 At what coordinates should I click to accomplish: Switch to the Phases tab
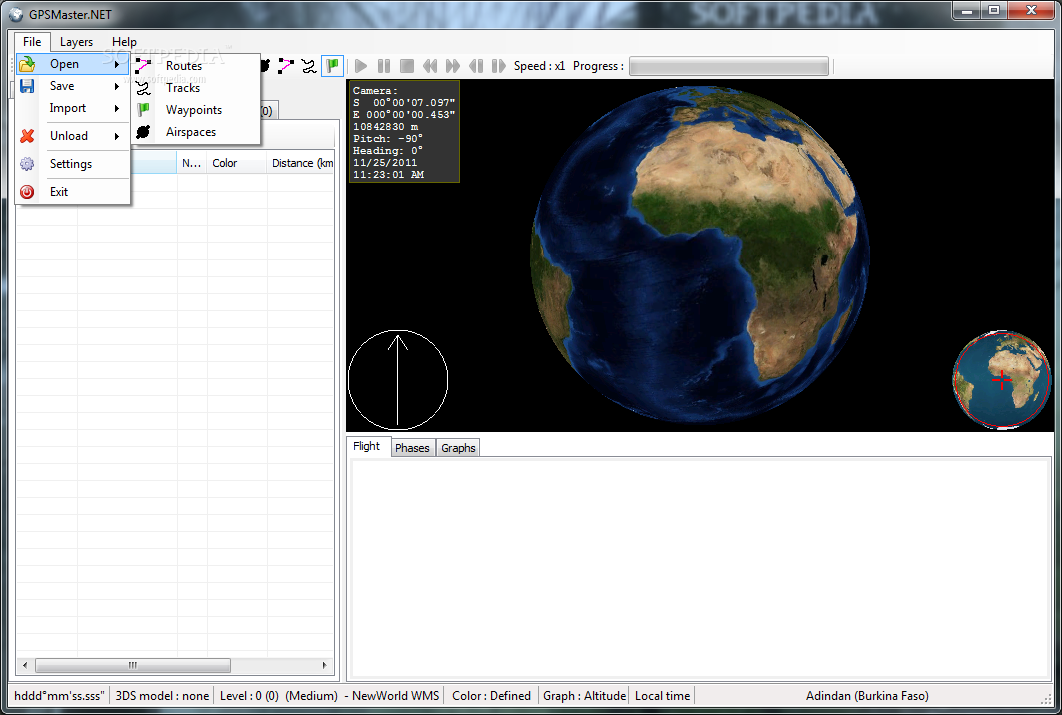pyautogui.click(x=412, y=448)
